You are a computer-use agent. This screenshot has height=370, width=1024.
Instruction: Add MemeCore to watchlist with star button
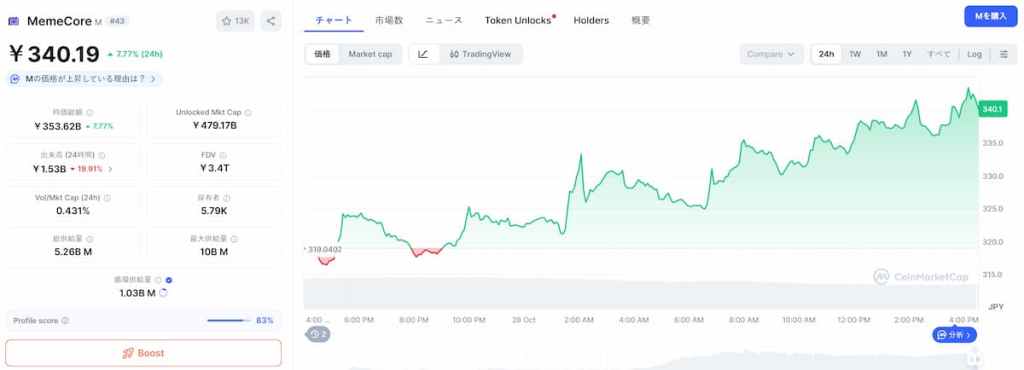235,21
